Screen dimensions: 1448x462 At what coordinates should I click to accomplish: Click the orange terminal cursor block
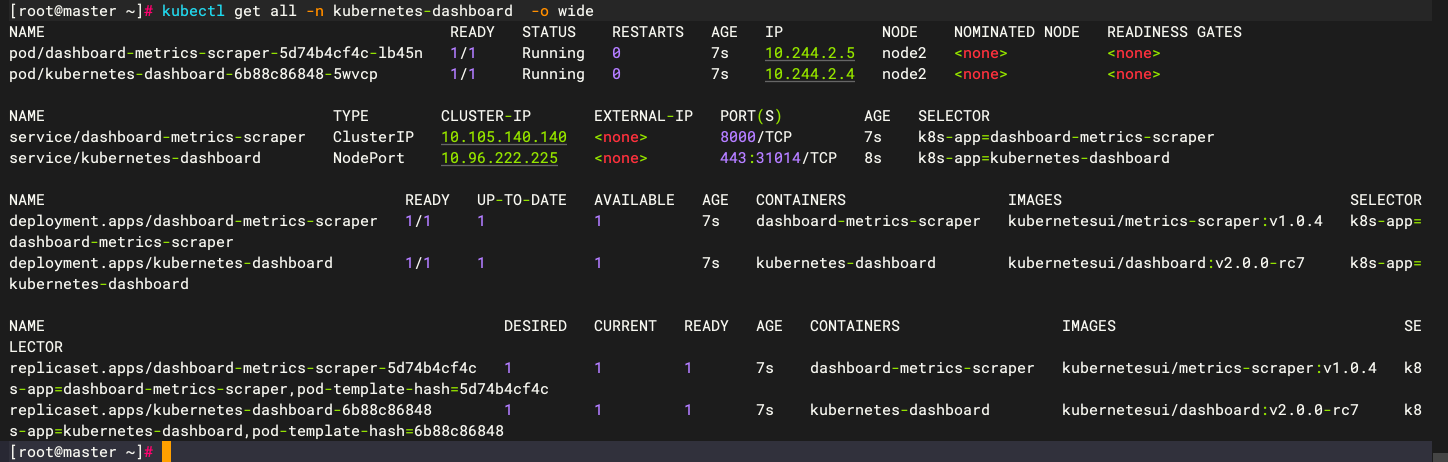tap(166, 452)
